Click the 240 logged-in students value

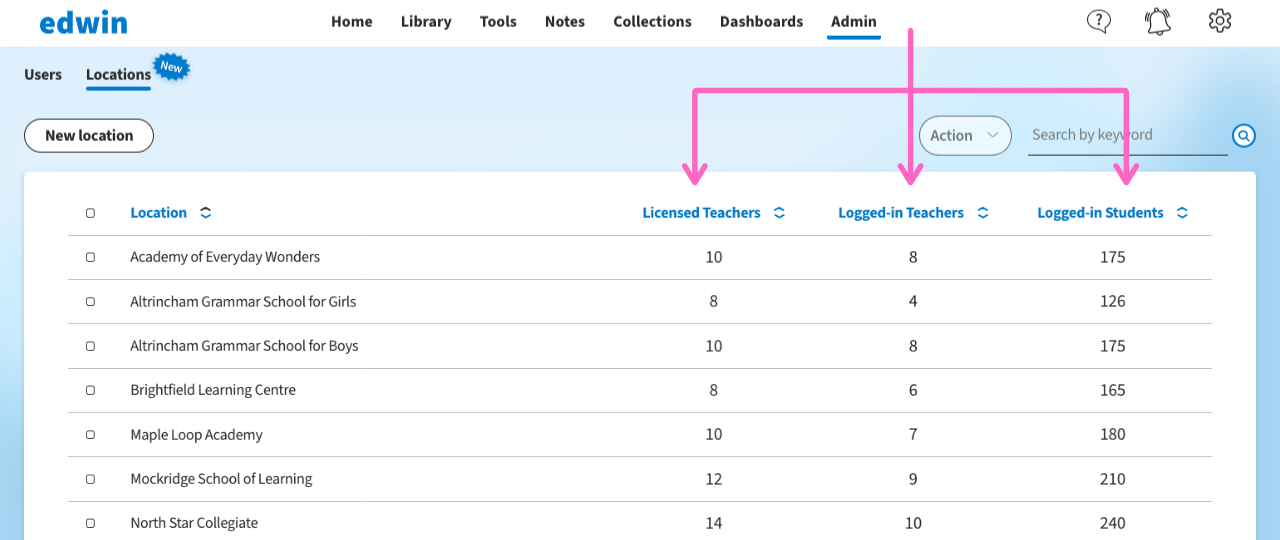click(x=1112, y=523)
